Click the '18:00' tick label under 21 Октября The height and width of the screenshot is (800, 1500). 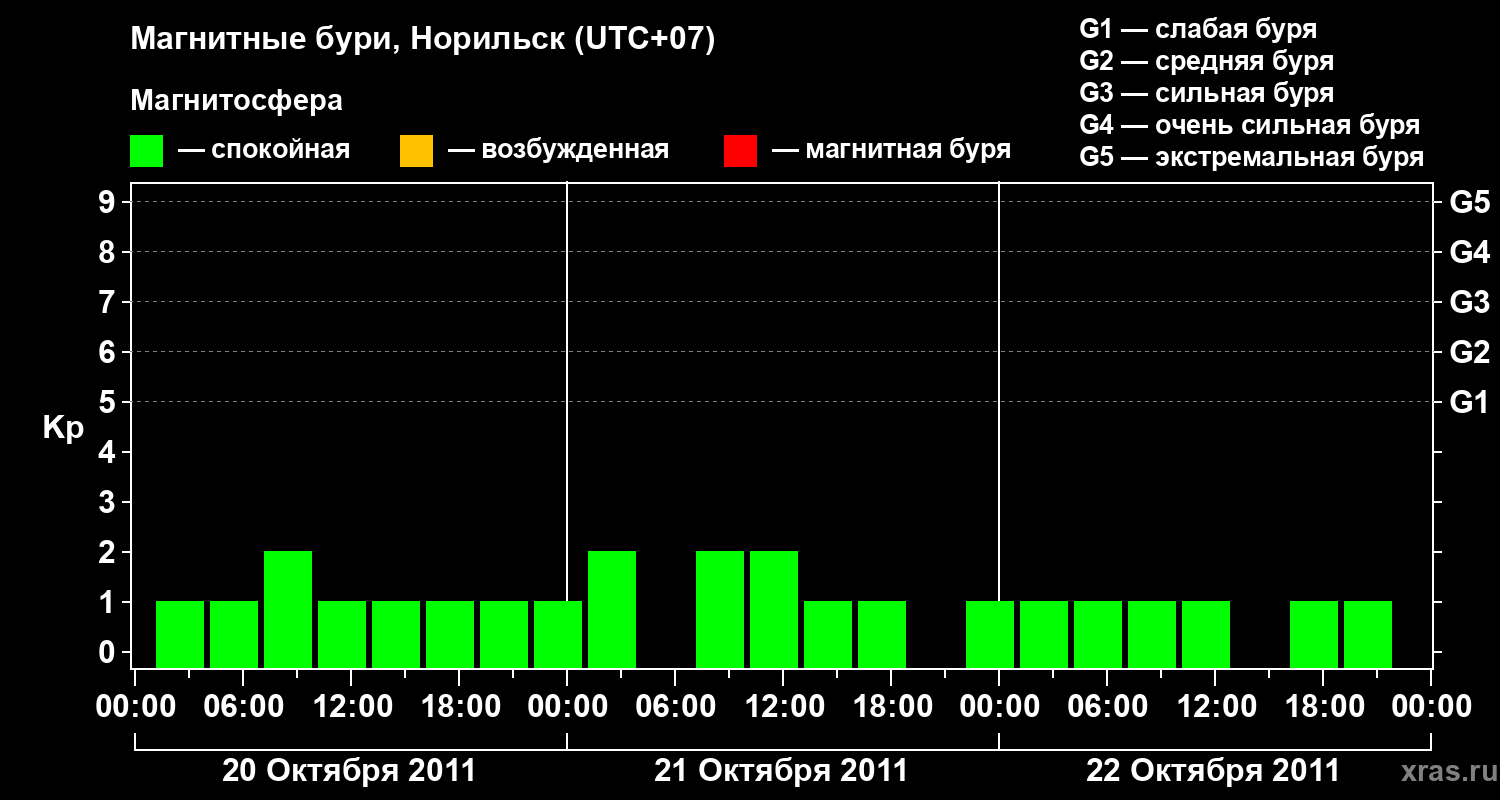891,706
